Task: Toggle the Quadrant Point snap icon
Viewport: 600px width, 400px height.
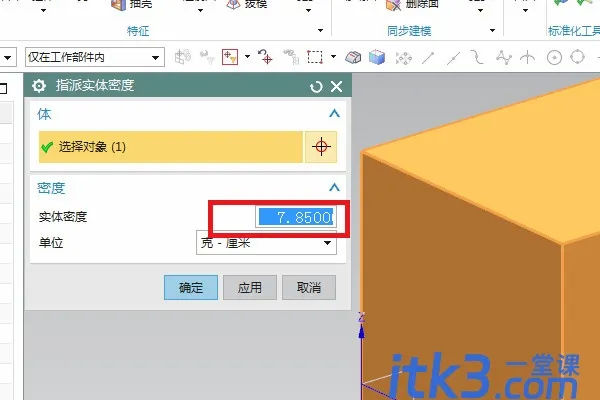Action: click(577, 57)
